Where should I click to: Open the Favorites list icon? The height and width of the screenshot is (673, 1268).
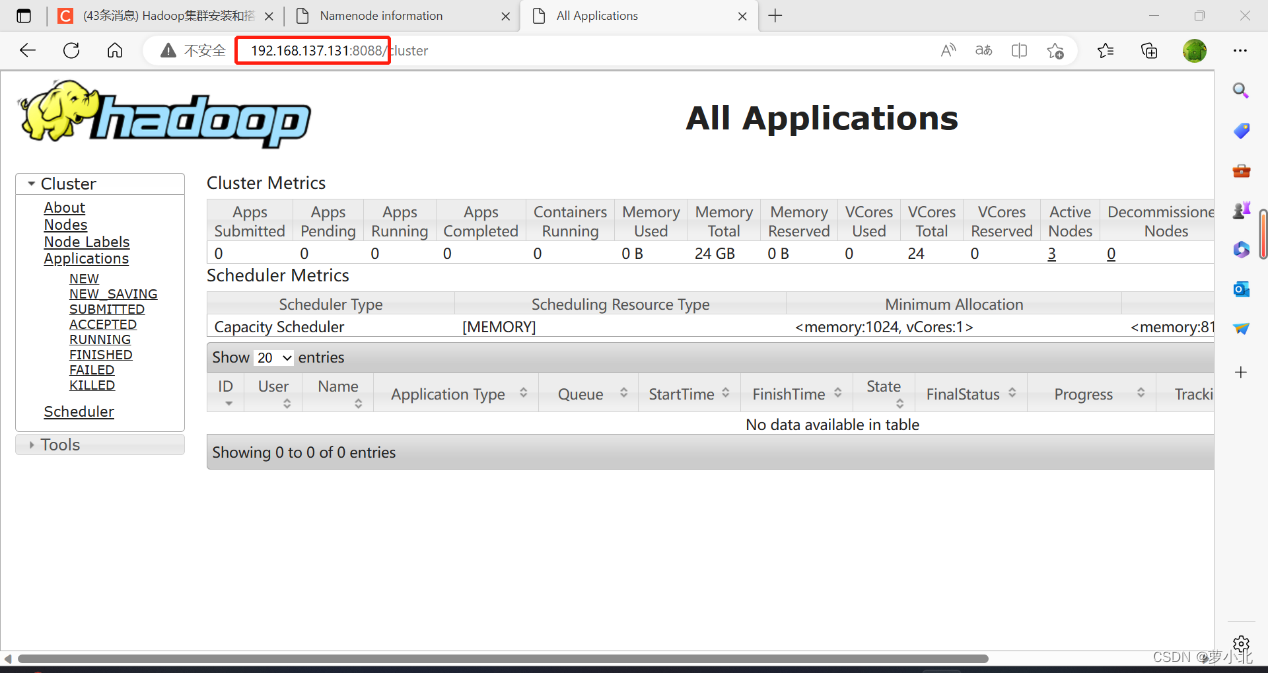click(x=1105, y=50)
